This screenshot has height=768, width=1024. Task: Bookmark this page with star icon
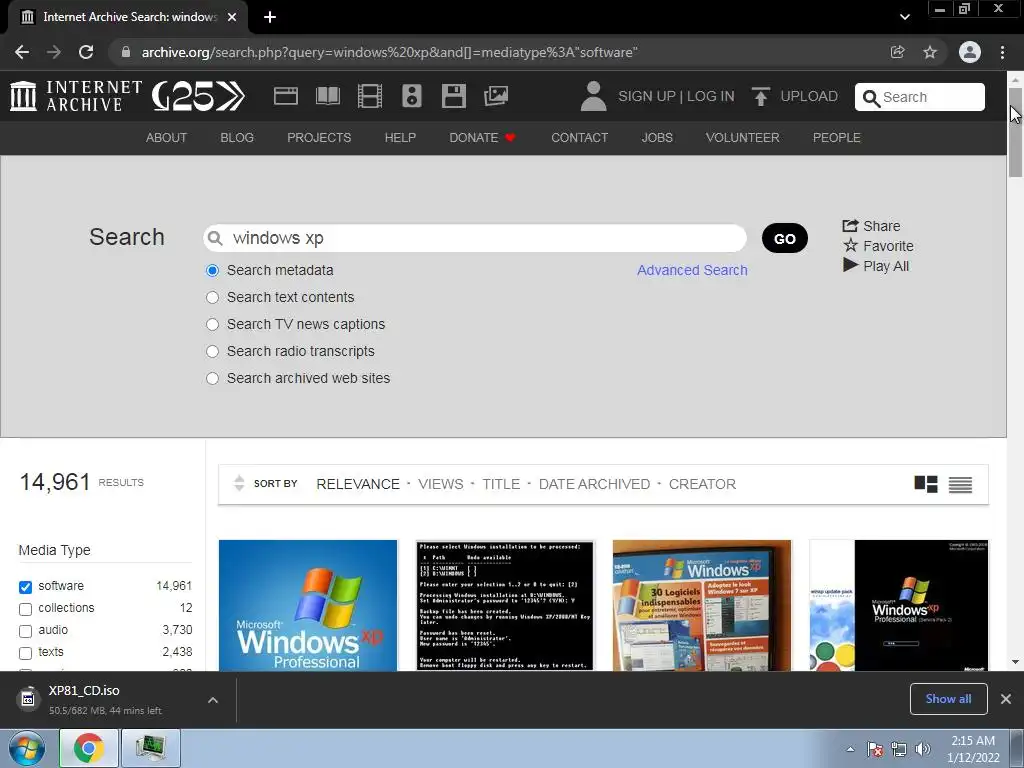point(930,52)
